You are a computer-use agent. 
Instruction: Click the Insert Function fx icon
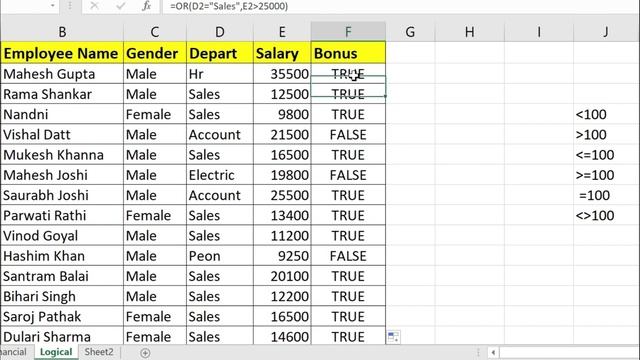tap(147, 6)
